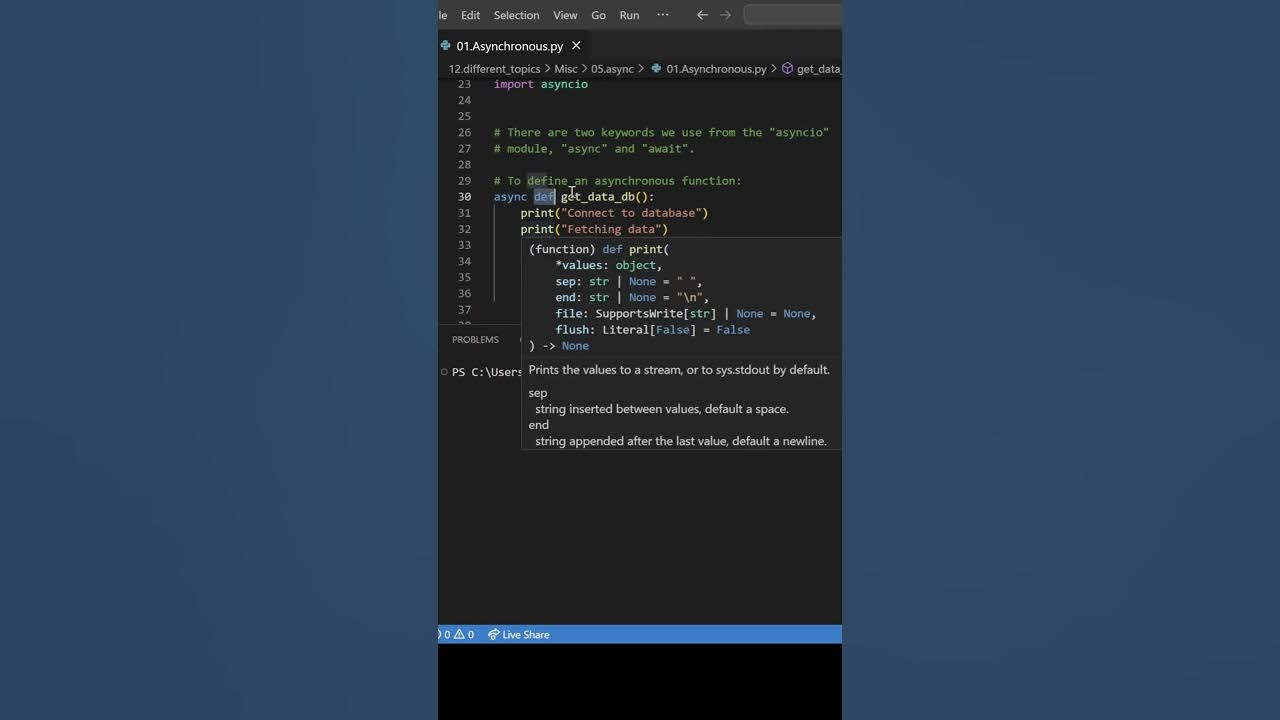Click comment 'module, "async" and "await"'
The image size is (1280, 720).
[594, 149]
